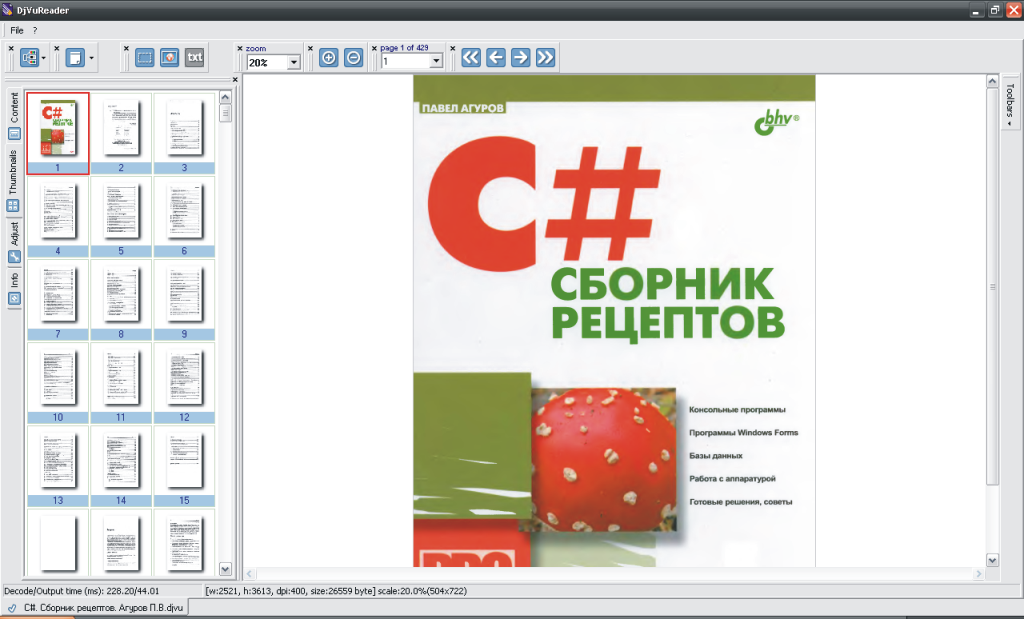Image resolution: width=1024 pixels, height=619 pixels.
Task: Select the page 3 thumbnail
Action: pos(184,133)
